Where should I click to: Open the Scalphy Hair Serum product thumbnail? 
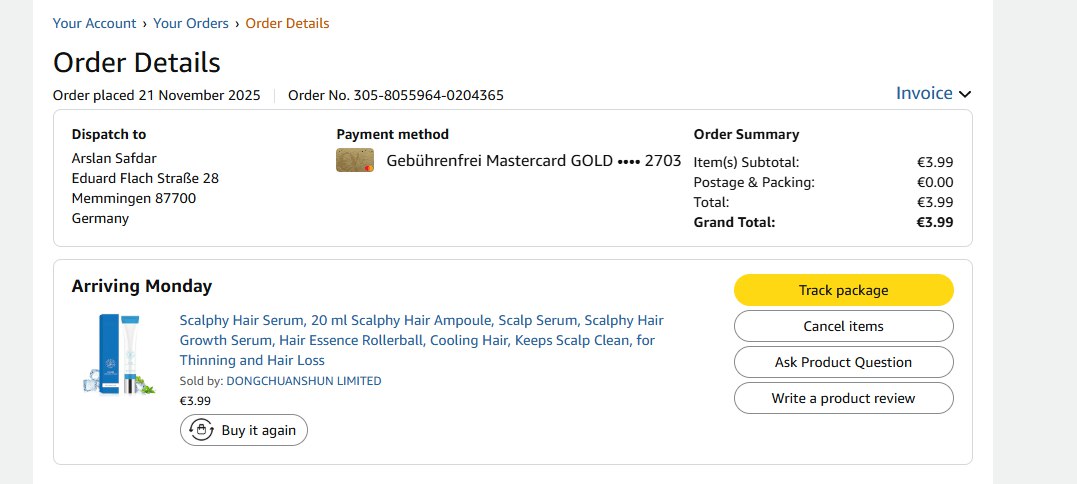tap(117, 353)
